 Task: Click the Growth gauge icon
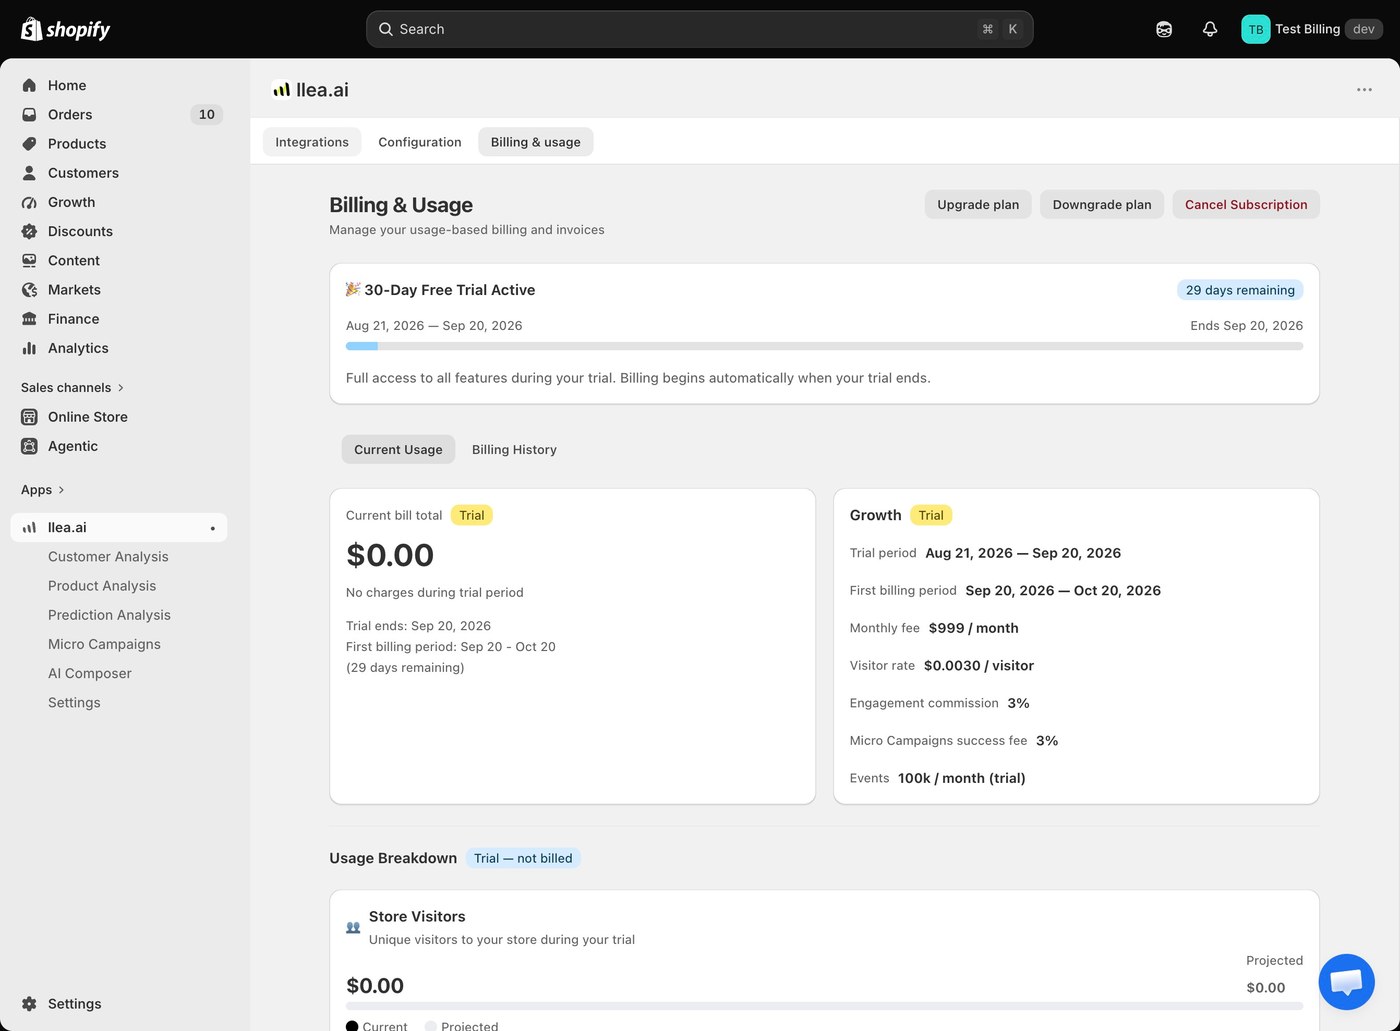pyautogui.click(x=29, y=202)
